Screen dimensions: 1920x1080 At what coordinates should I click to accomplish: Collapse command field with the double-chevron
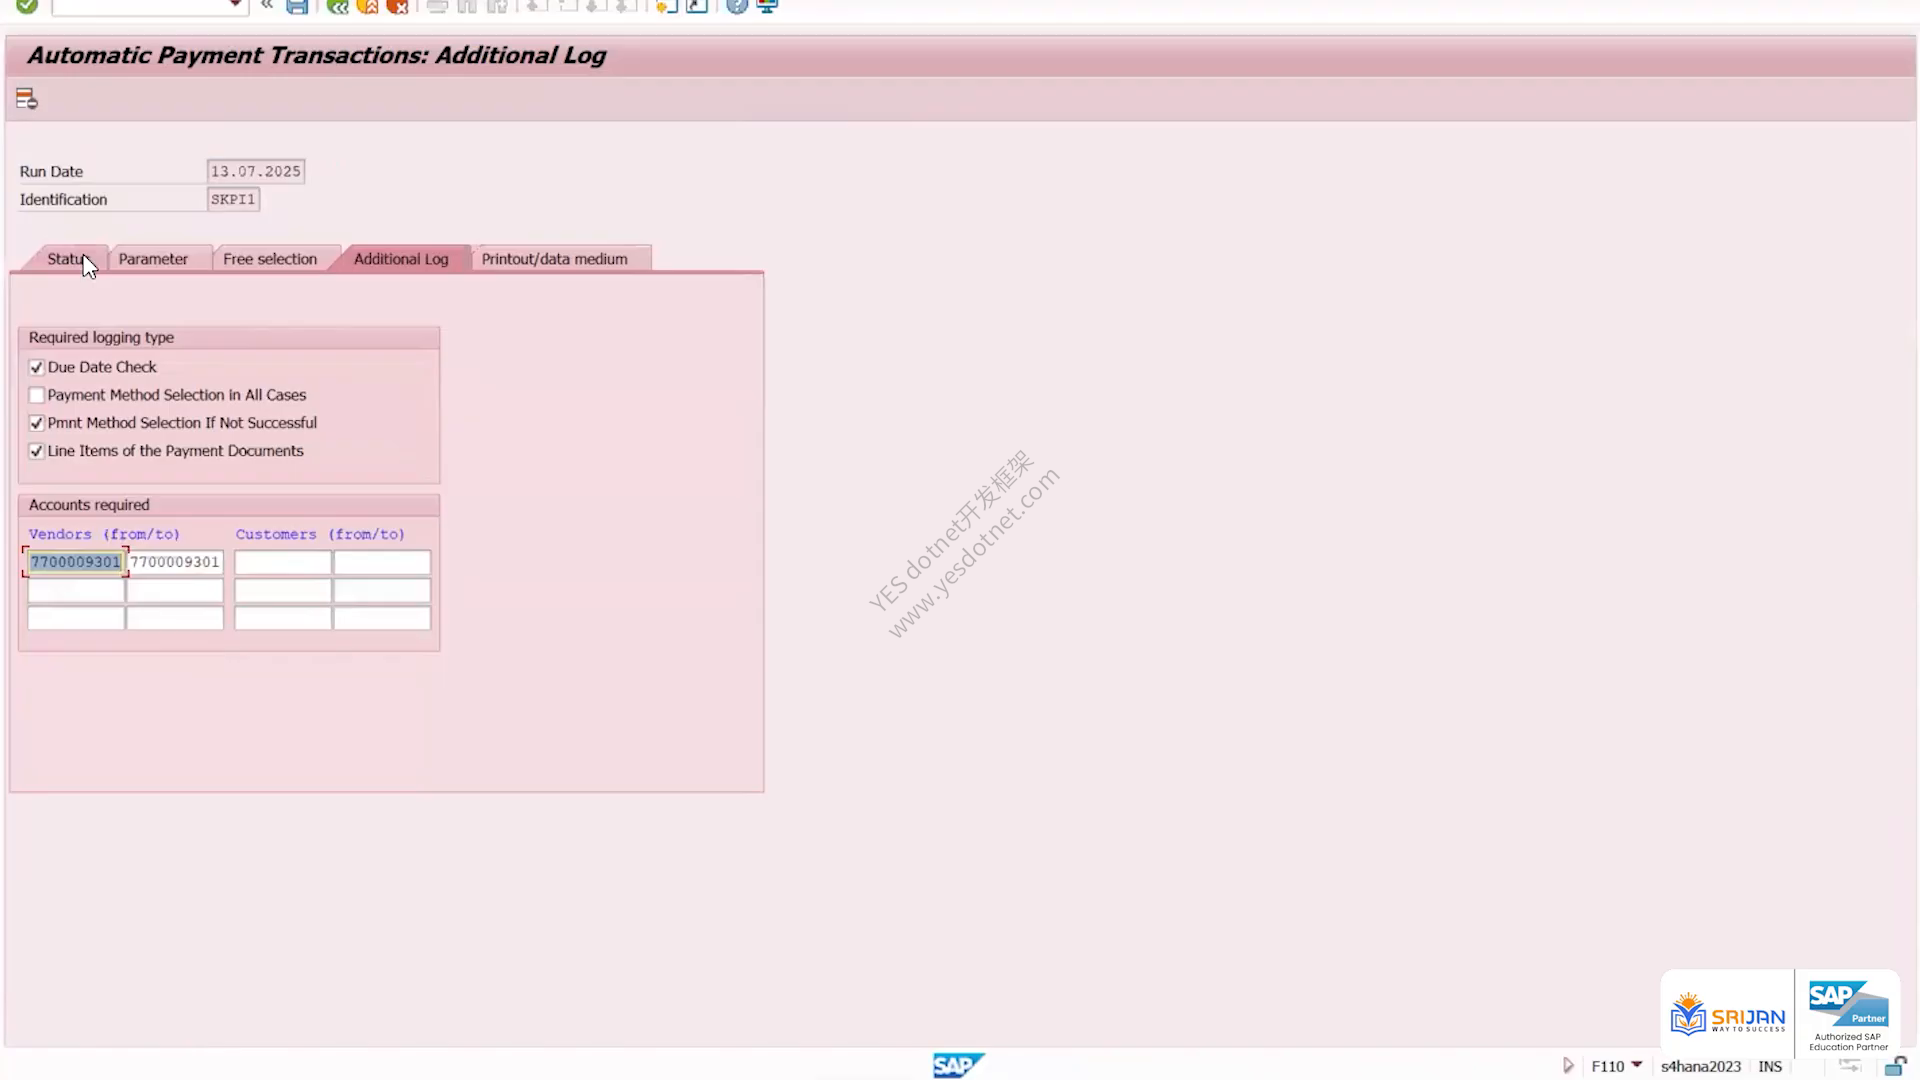click(267, 5)
